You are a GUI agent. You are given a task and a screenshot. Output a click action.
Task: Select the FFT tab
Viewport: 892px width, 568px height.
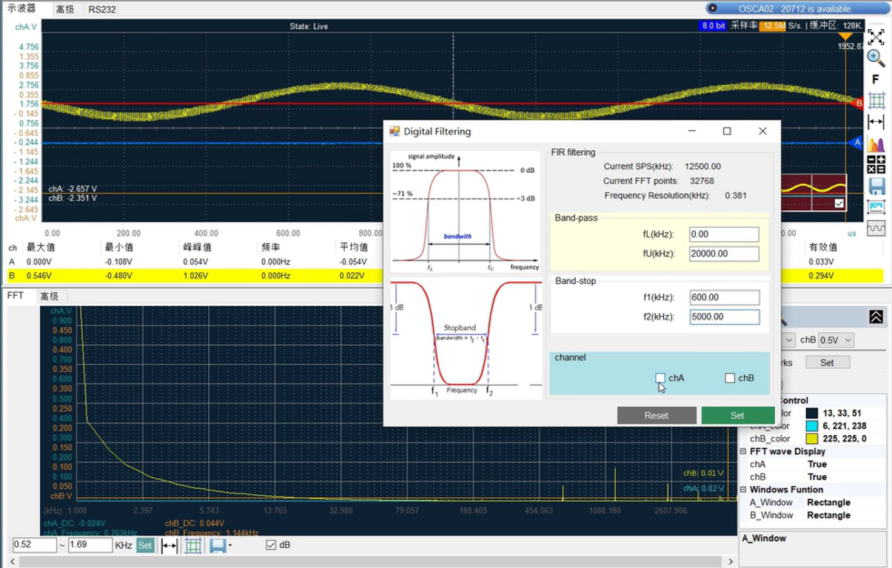[15, 296]
